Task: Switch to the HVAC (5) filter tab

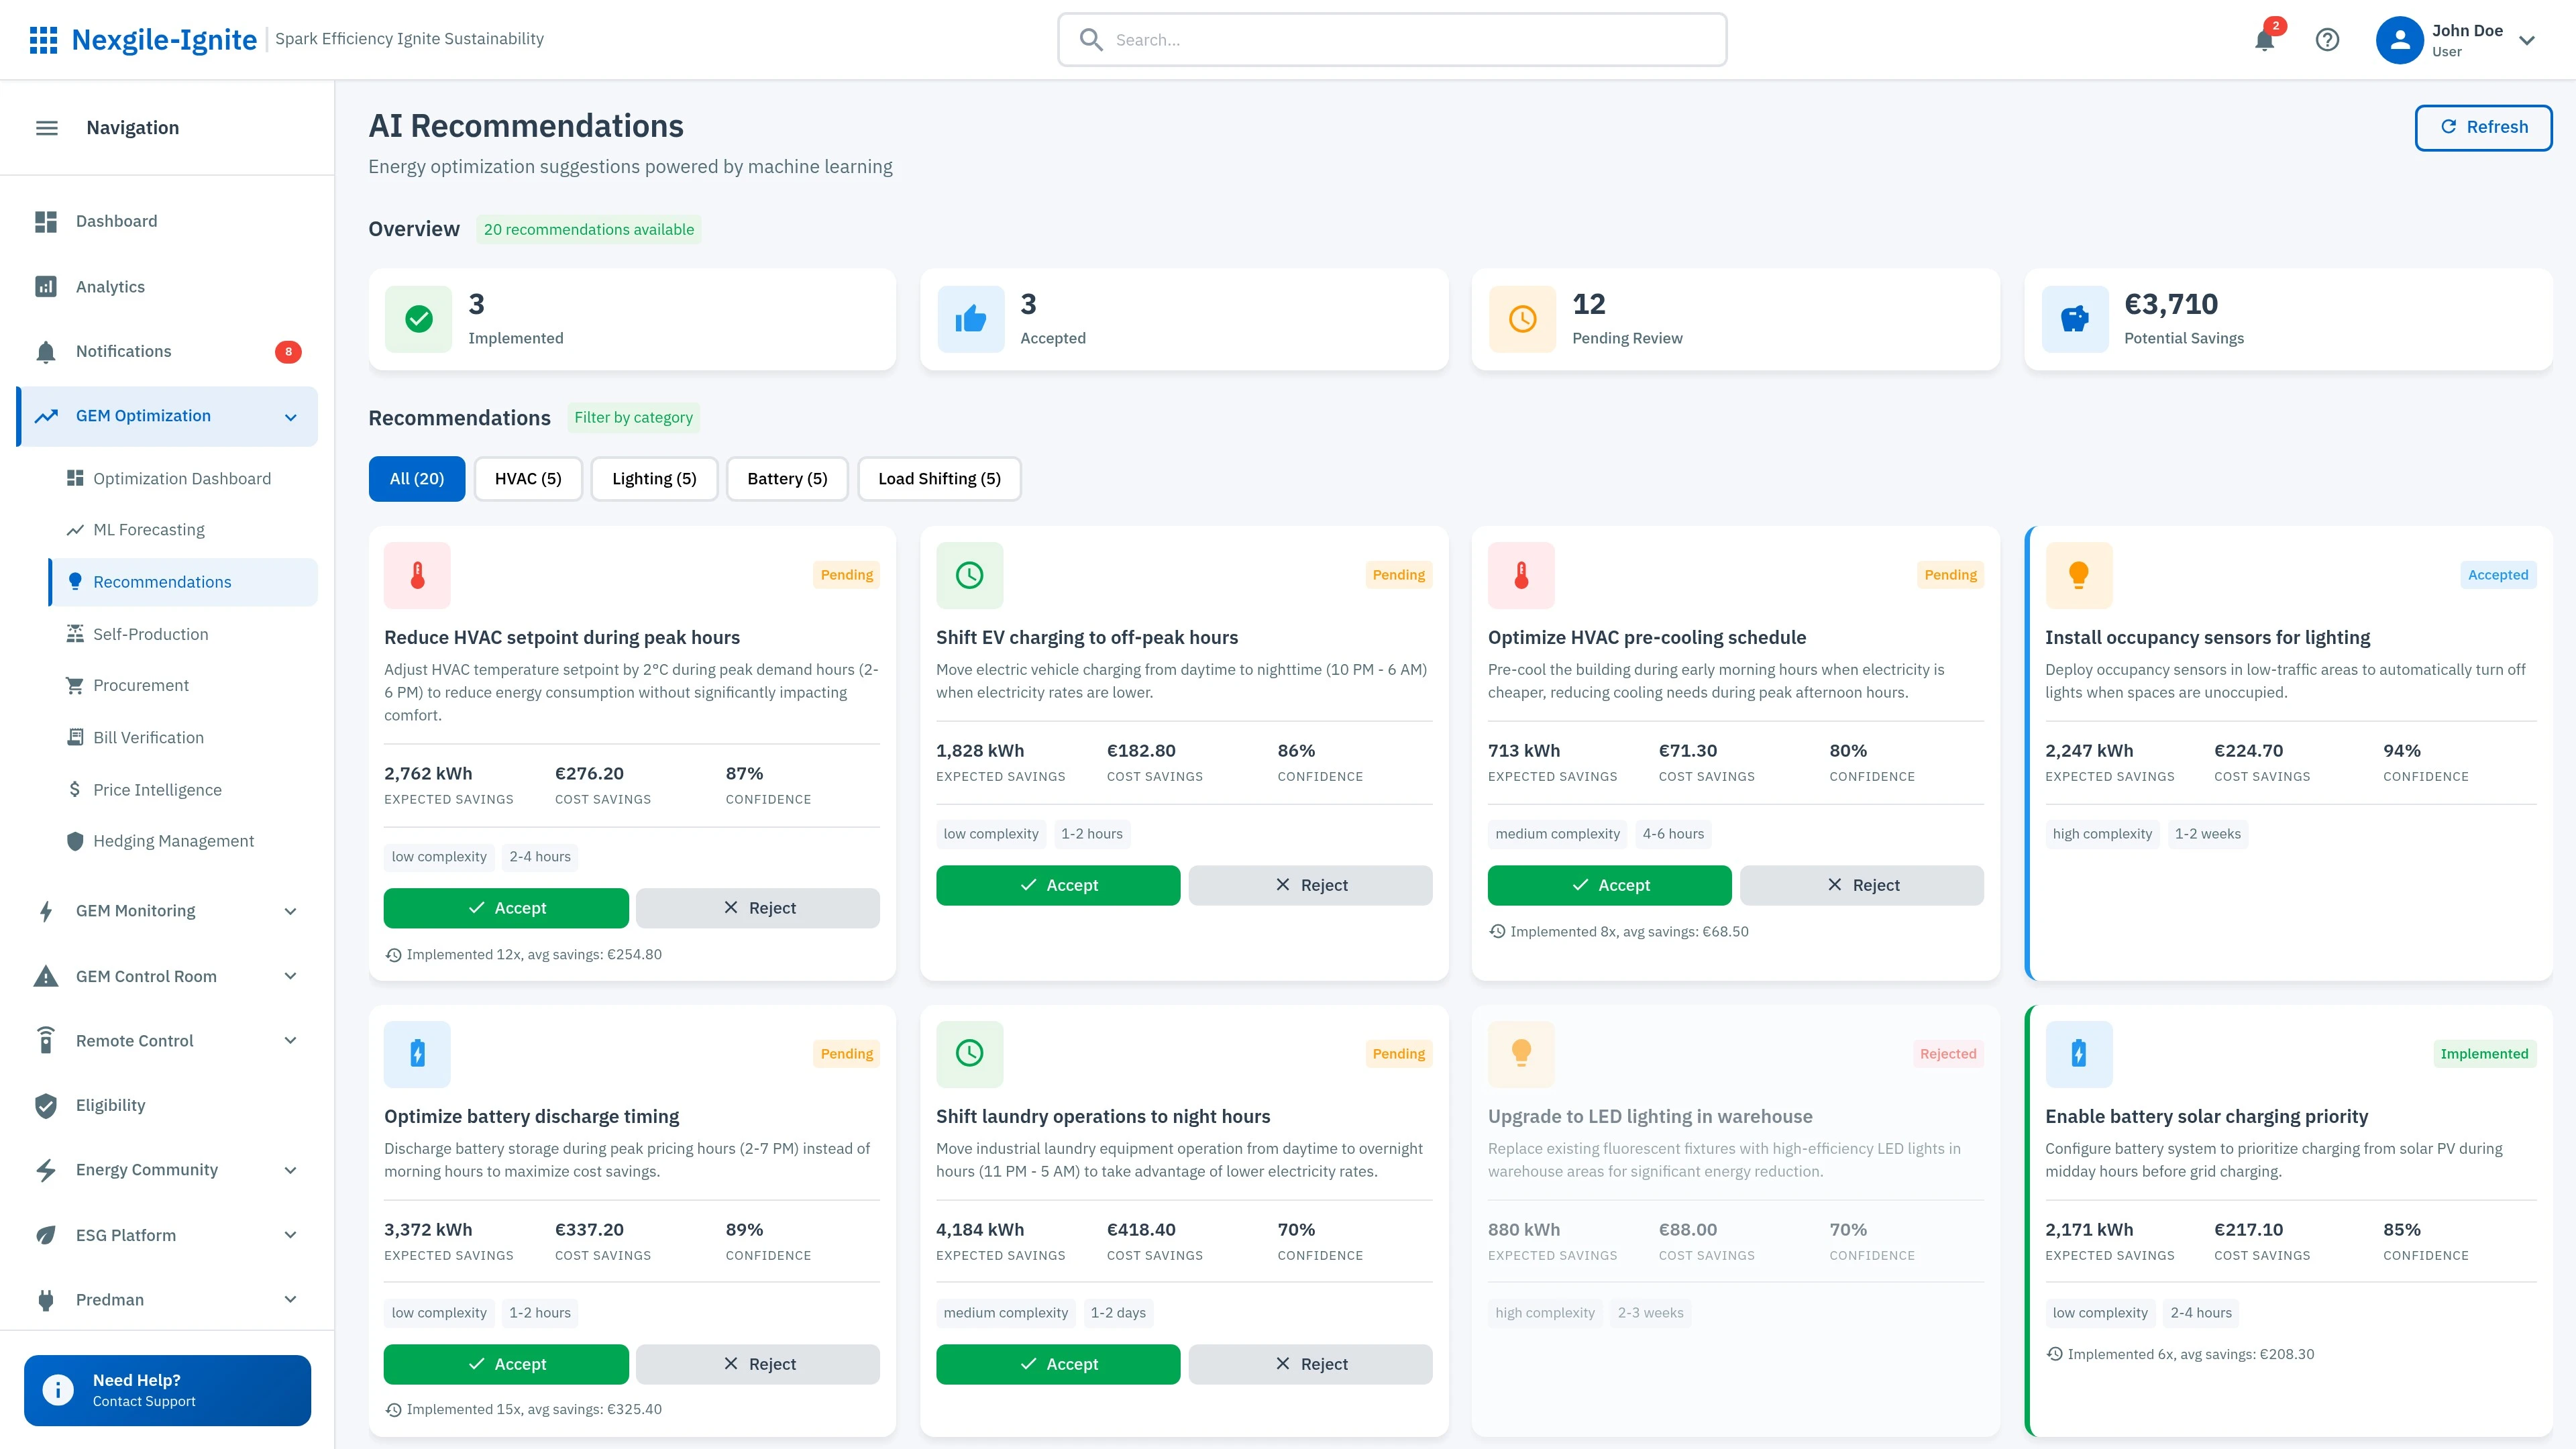Action: coord(528,478)
